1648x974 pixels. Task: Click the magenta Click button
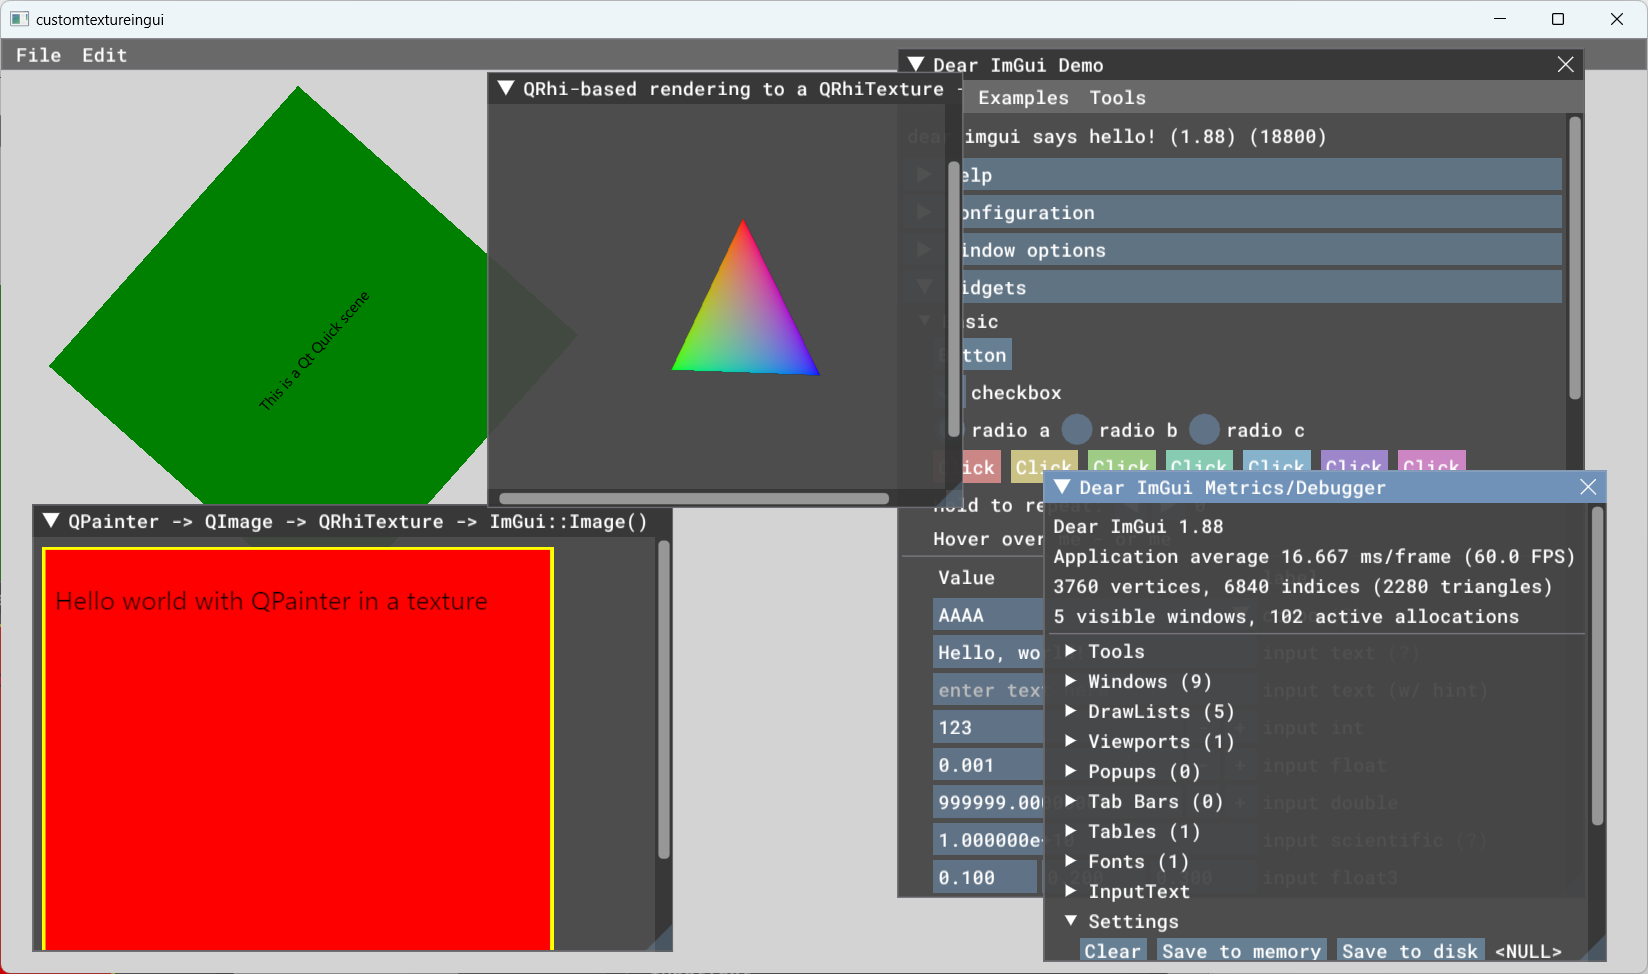(x=1431, y=463)
